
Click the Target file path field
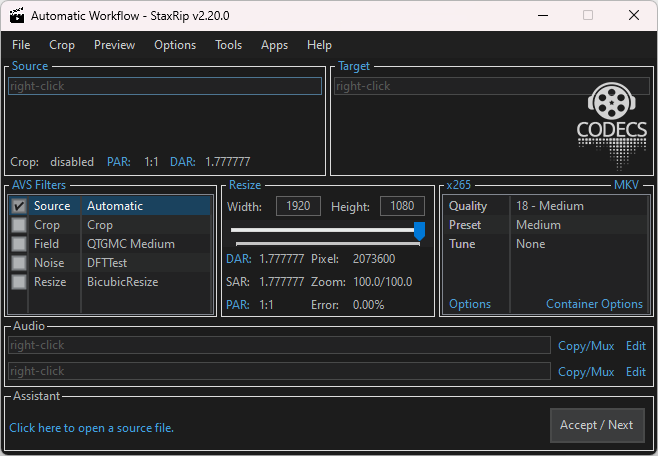tap(492, 86)
